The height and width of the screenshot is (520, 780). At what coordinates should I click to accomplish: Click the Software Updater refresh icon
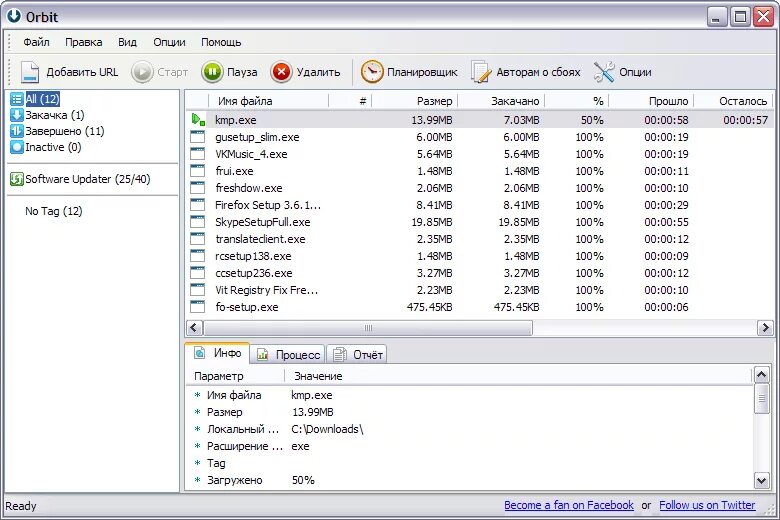tap(17, 179)
